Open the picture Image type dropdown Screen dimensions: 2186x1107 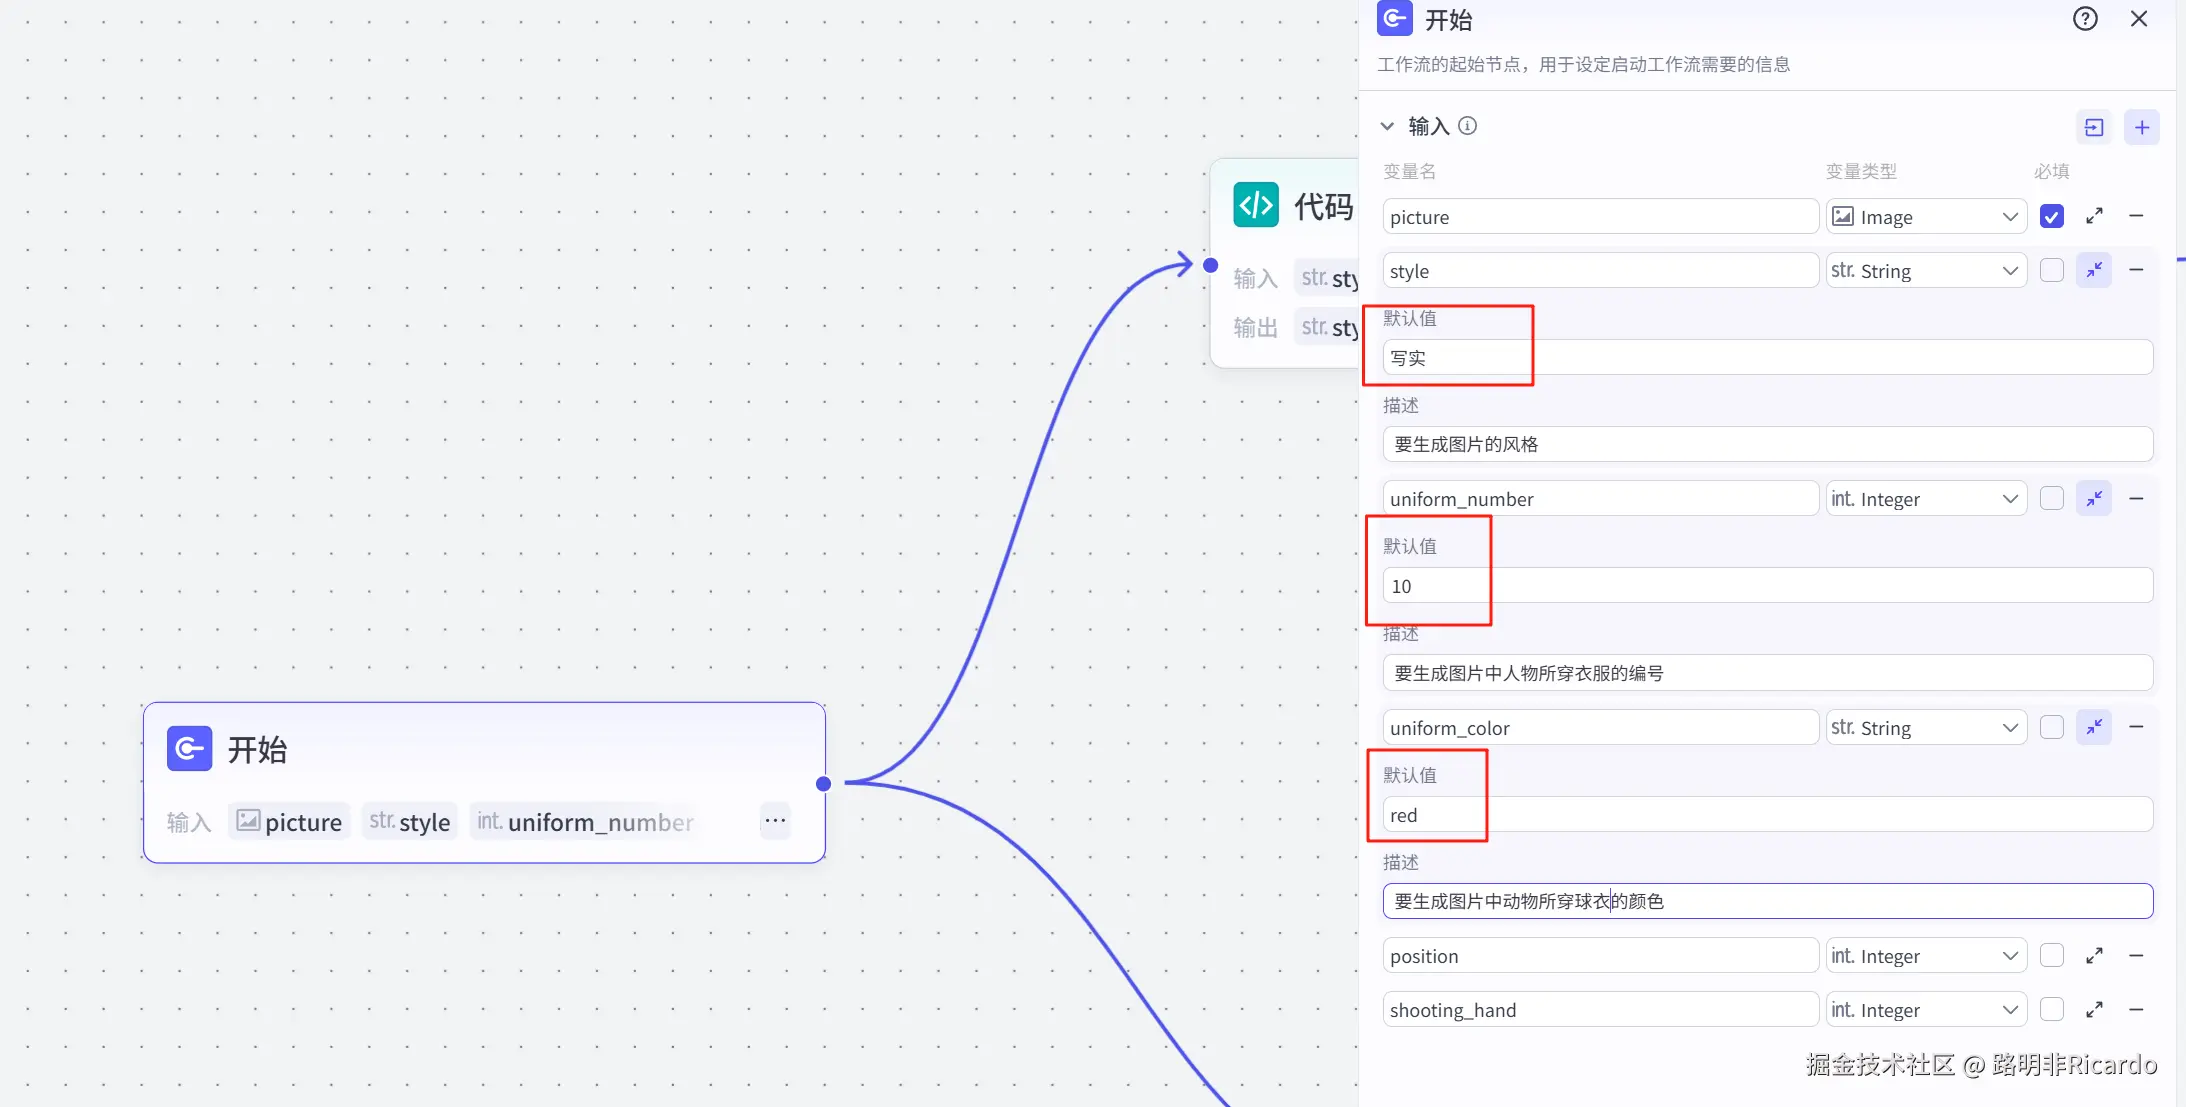1926,217
